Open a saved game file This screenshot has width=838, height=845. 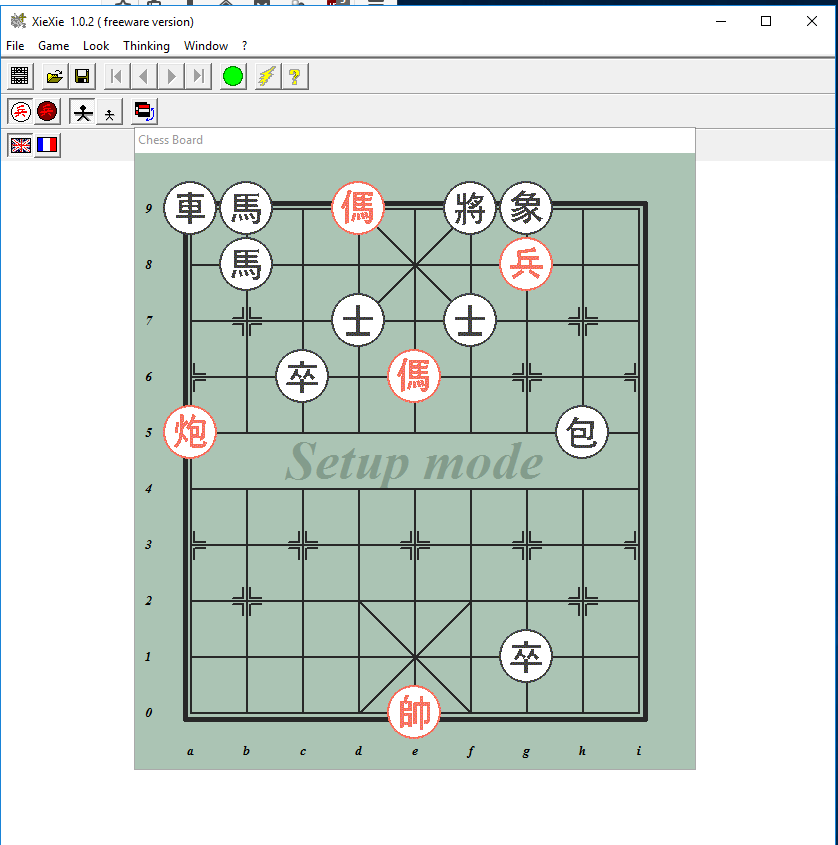pyautogui.click(x=54, y=77)
